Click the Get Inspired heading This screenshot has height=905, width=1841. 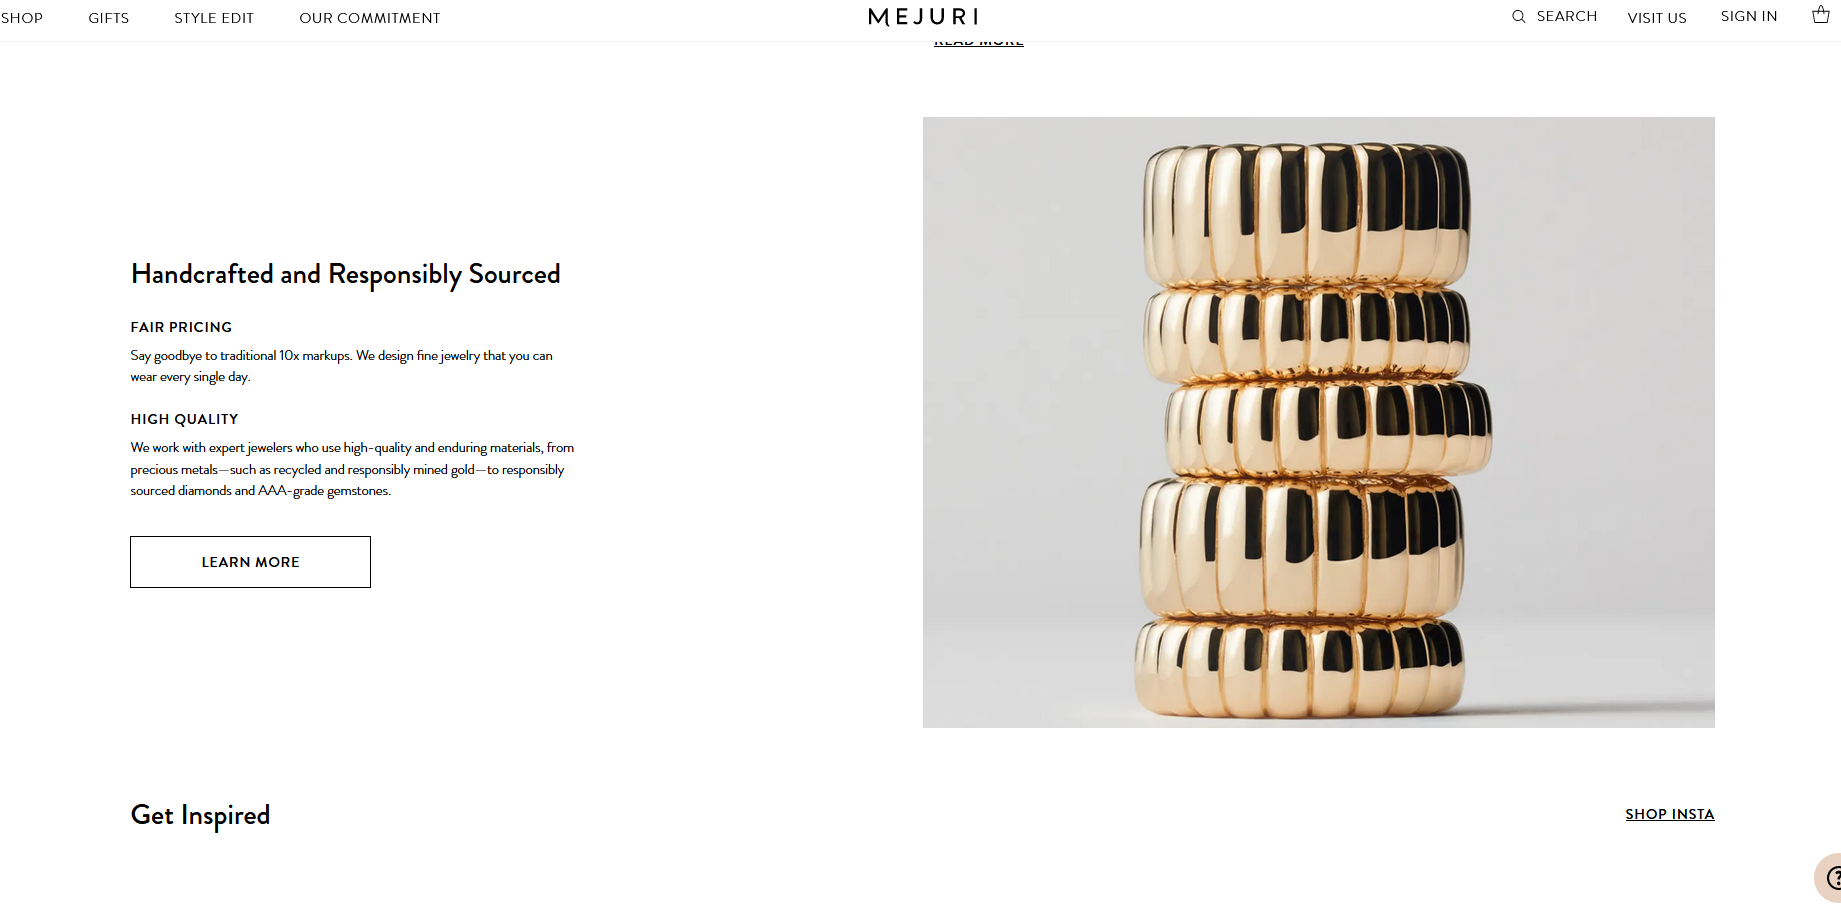pos(200,815)
